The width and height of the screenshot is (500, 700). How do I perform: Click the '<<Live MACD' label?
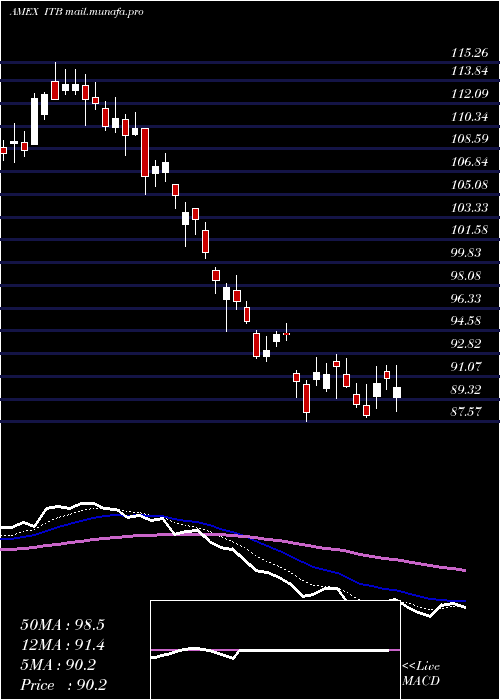(421, 674)
